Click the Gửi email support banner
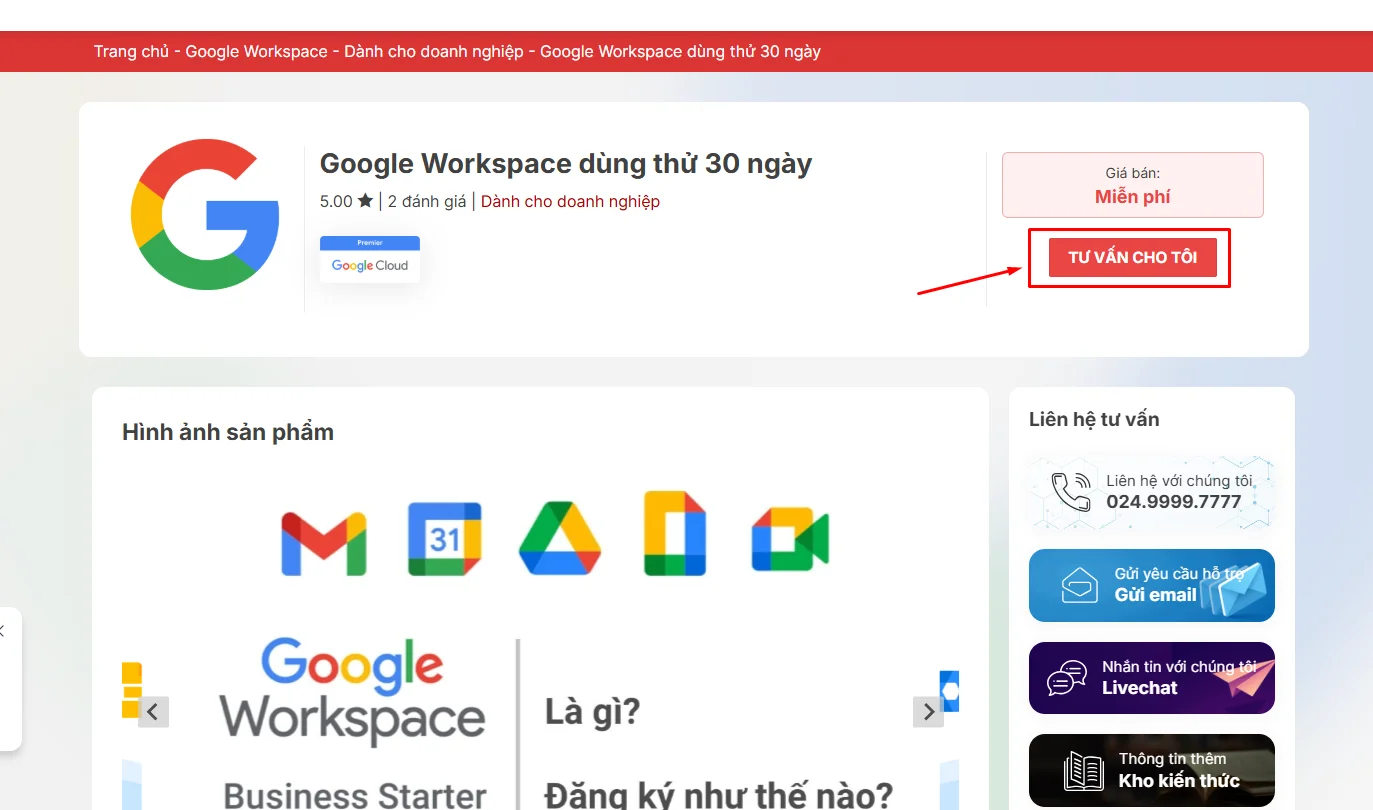Image resolution: width=1373 pixels, height=810 pixels. (1151, 585)
